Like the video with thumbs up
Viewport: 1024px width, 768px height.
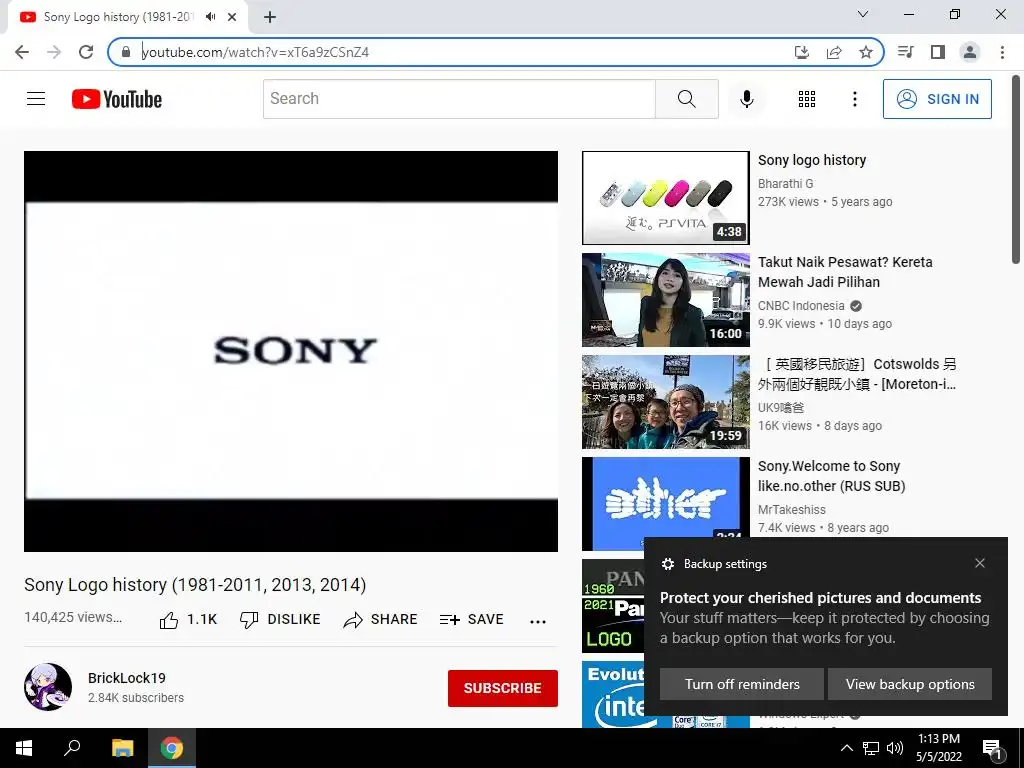click(x=188, y=619)
